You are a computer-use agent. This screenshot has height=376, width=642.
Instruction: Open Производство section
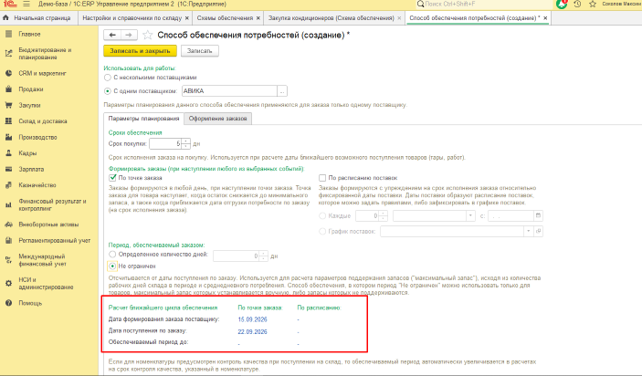pos(38,137)
